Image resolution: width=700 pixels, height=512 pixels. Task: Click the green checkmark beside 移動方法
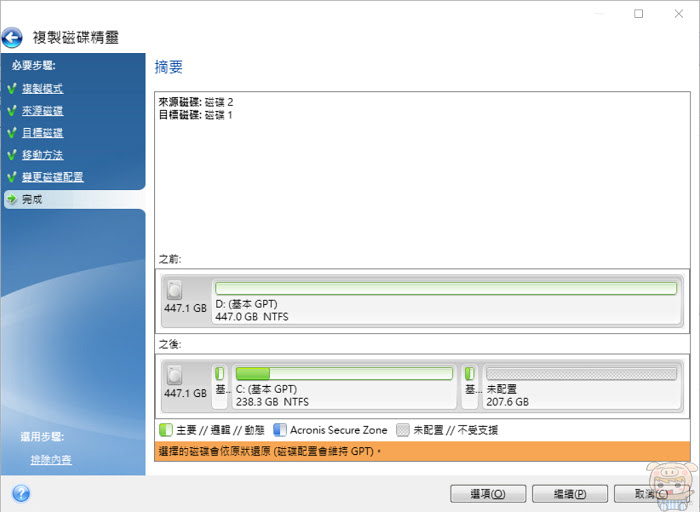[x=12, y=155]
